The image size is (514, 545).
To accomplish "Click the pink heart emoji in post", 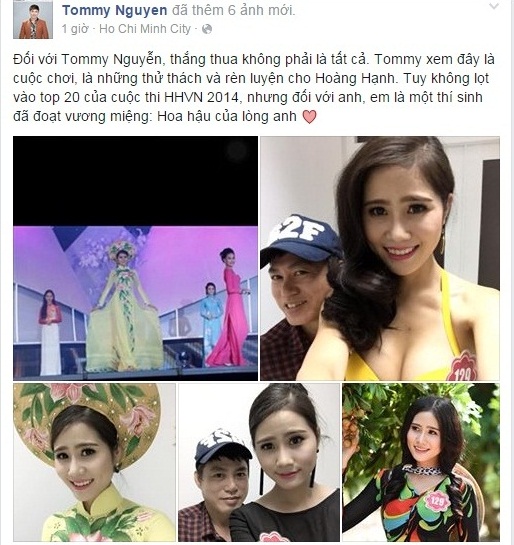I will click(x=309, y=117).
